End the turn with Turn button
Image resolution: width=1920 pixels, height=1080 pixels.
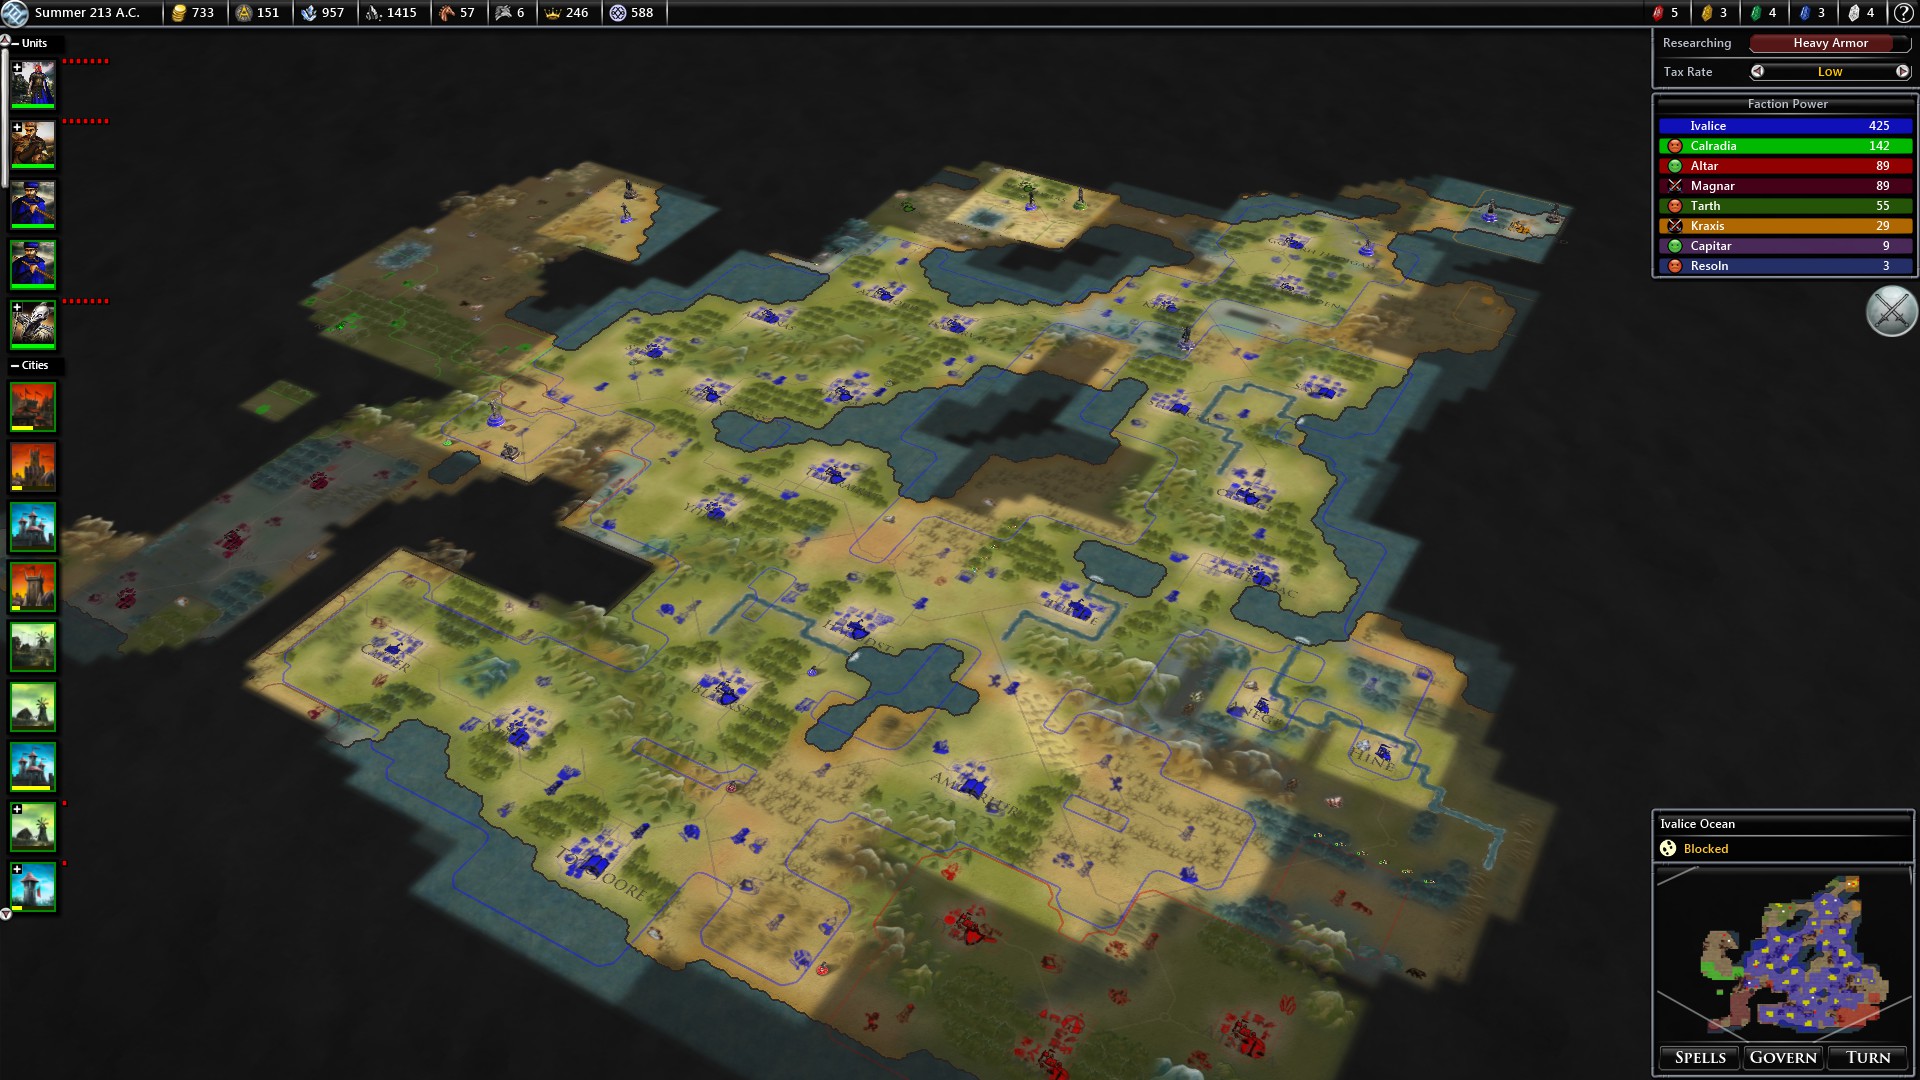tap(1868, 1057)
